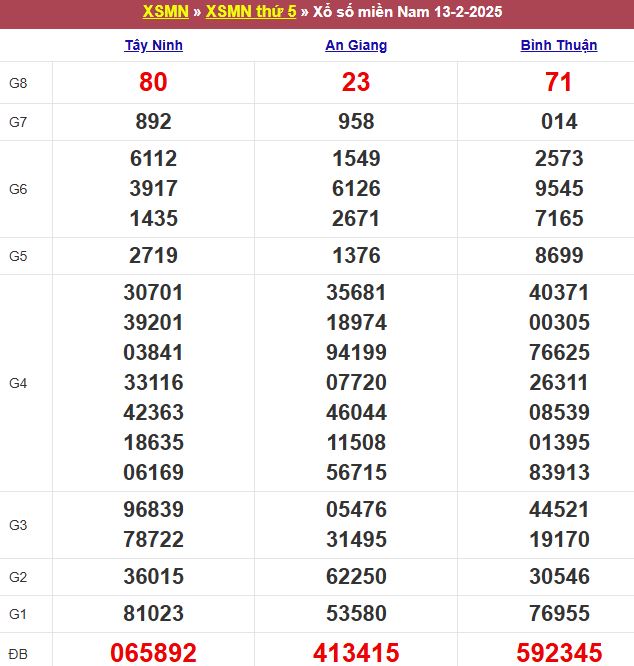Screen dimensions: 634x666
Task: Open the Tây Ninh province link
Action: click(x=154, y=45)
